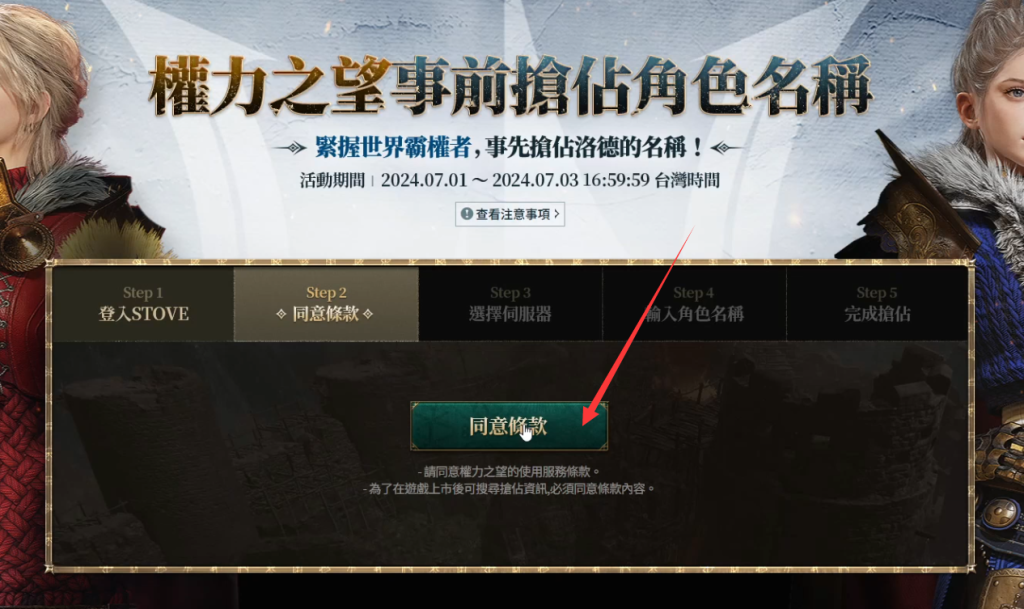1024x609 pixels.
Task: Click the left ornament arrow beside the subtitle
Action: click(291, 148)
